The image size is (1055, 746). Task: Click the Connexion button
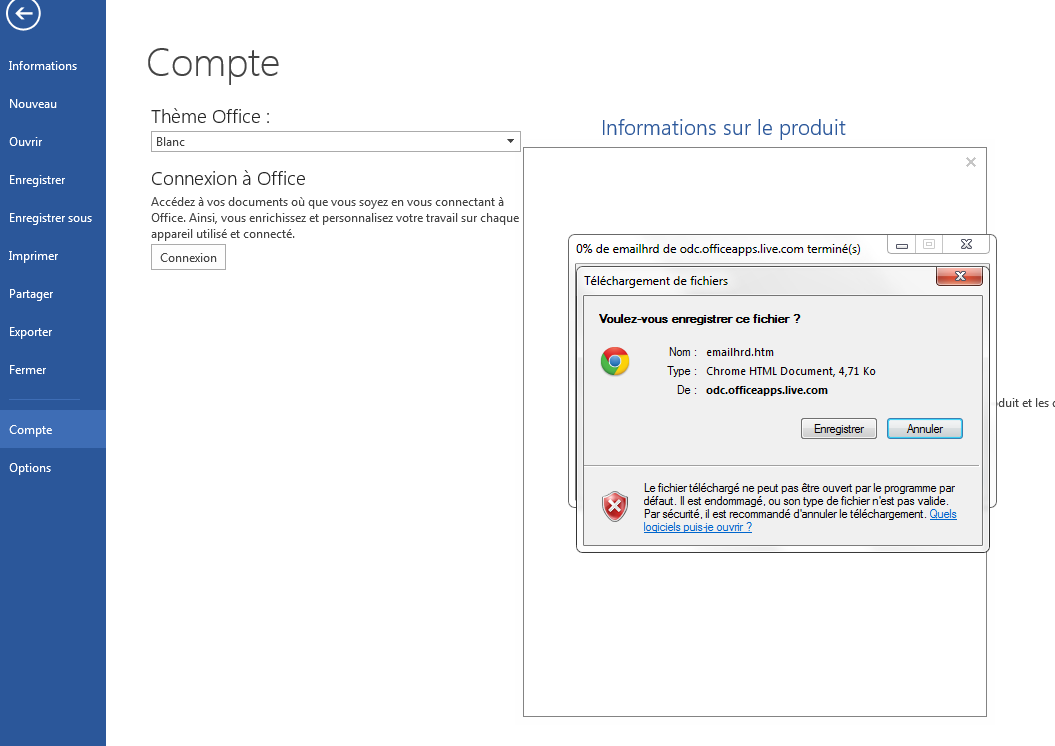tap(188, 258)
